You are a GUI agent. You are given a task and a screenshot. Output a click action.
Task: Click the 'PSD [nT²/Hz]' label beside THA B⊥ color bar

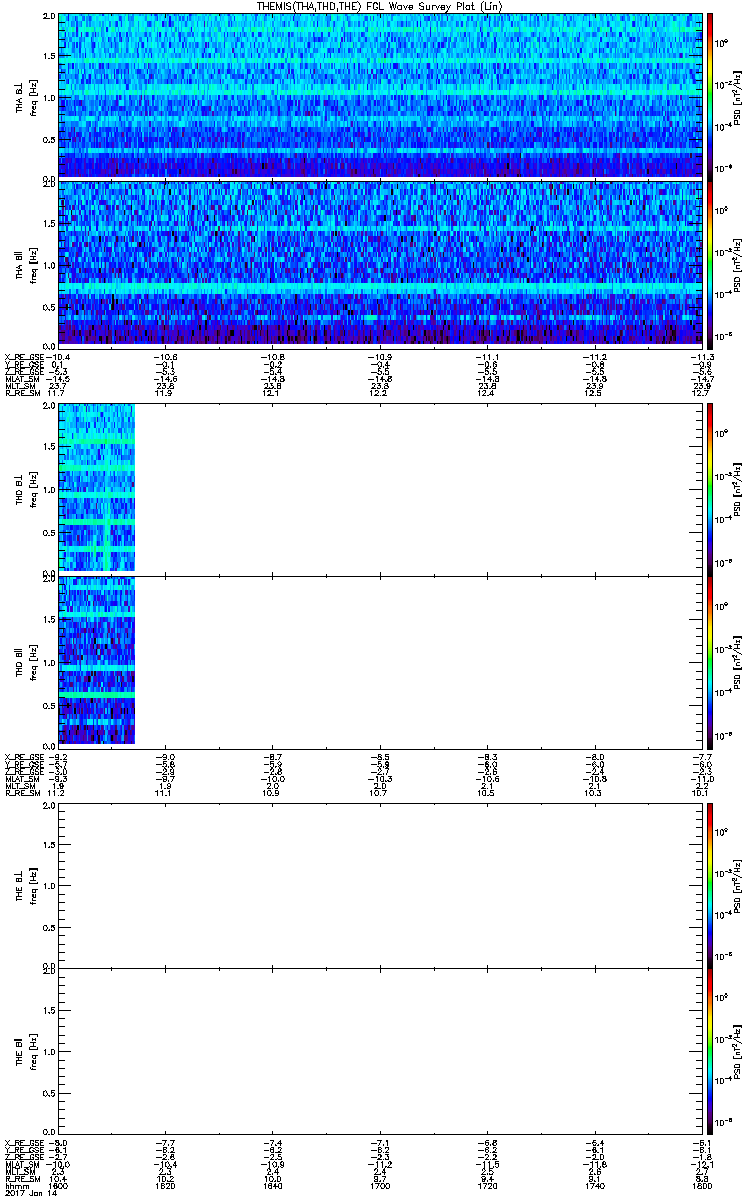tap(737, 96)
